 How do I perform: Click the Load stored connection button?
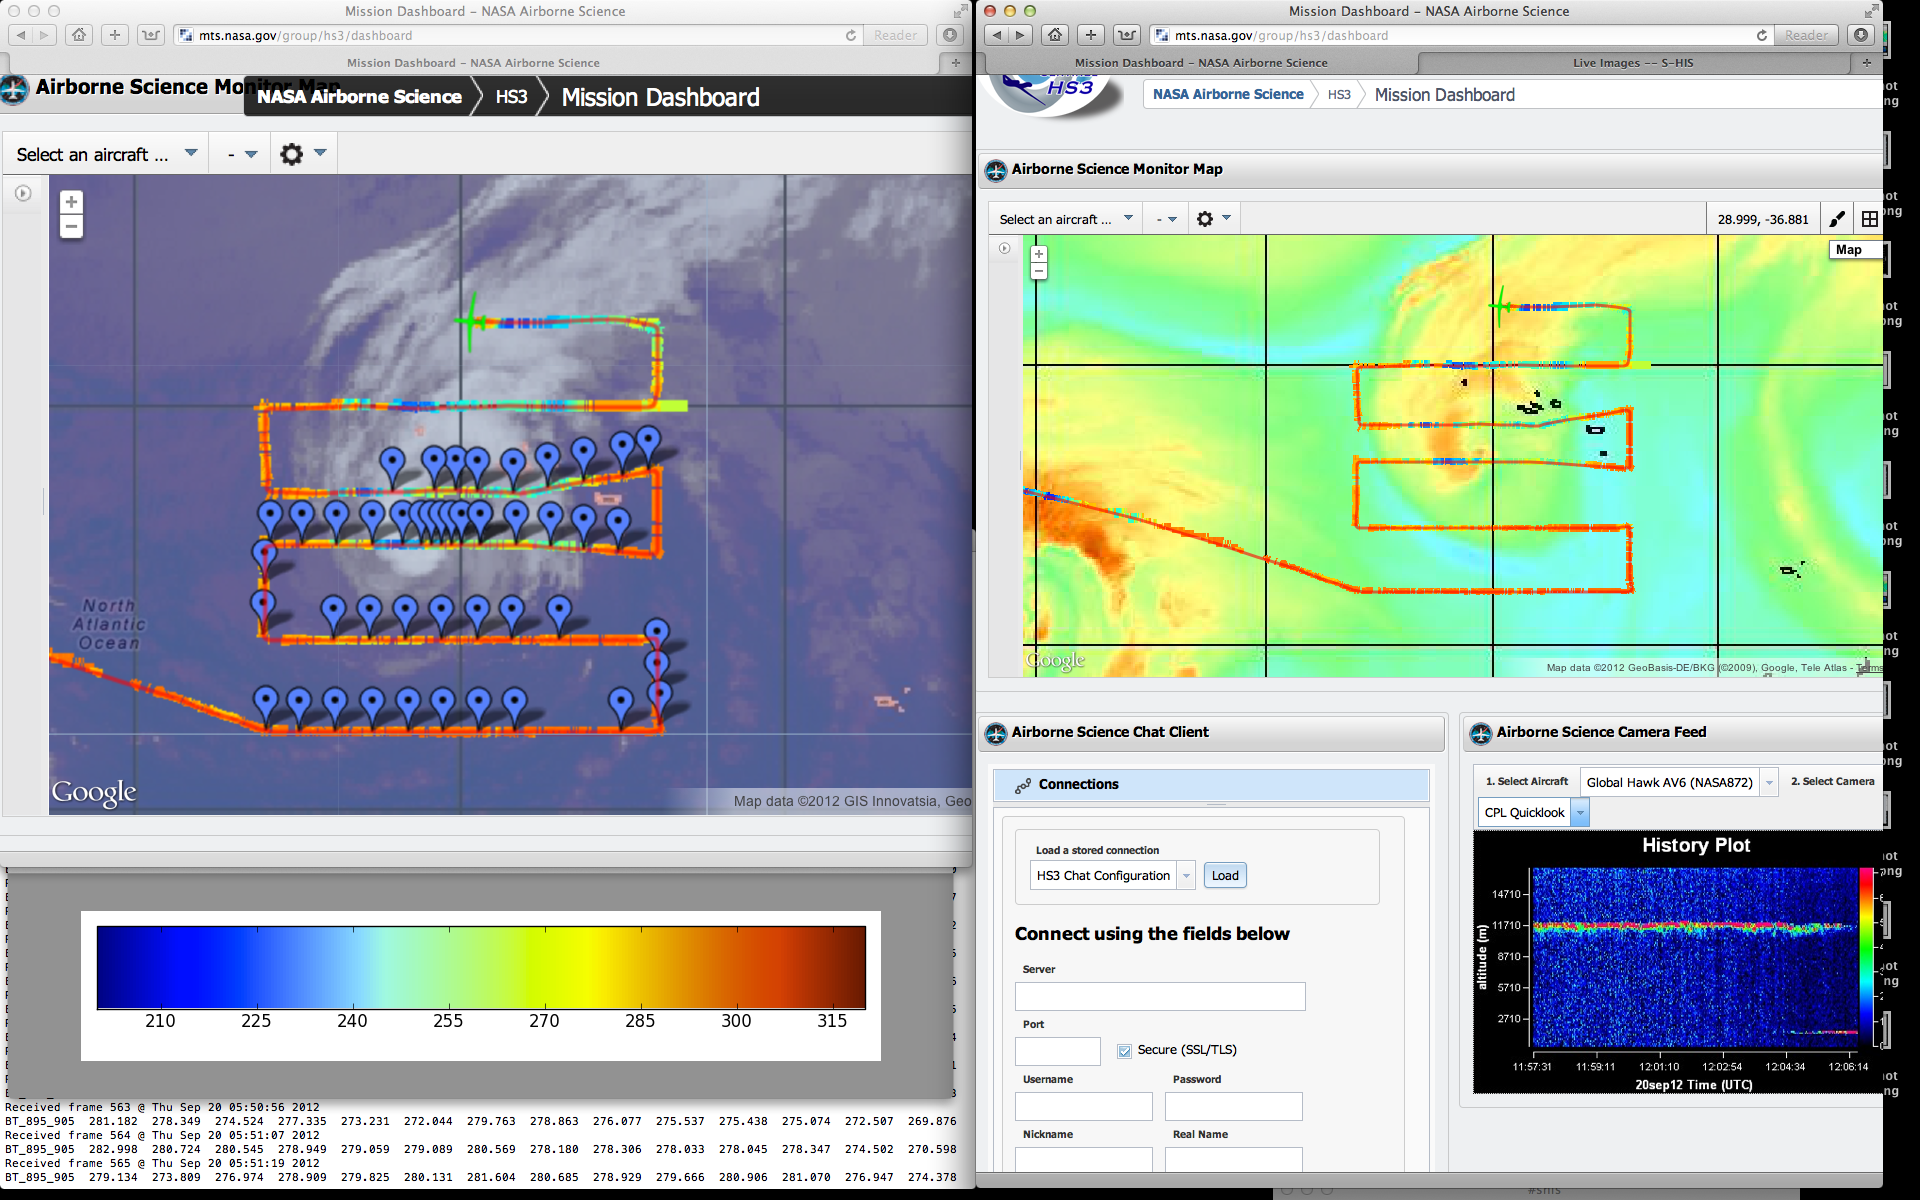point(1224,876)
